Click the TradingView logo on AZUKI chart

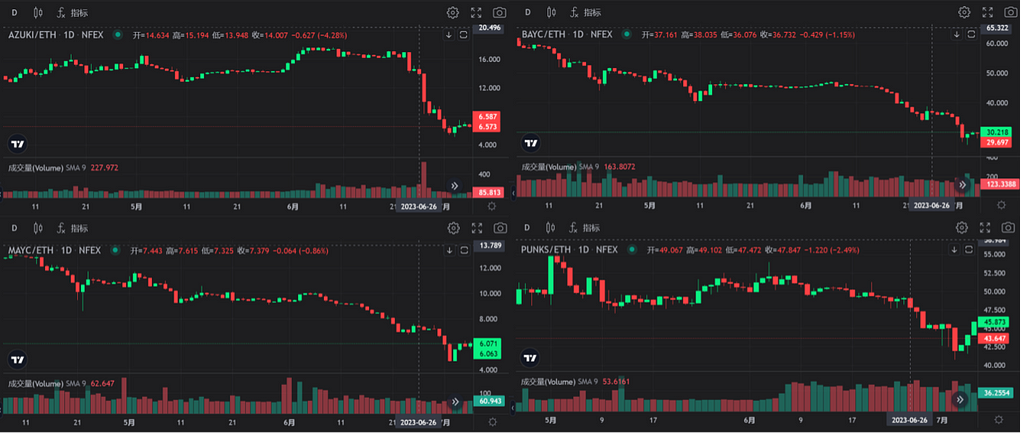tap(17, 143)
